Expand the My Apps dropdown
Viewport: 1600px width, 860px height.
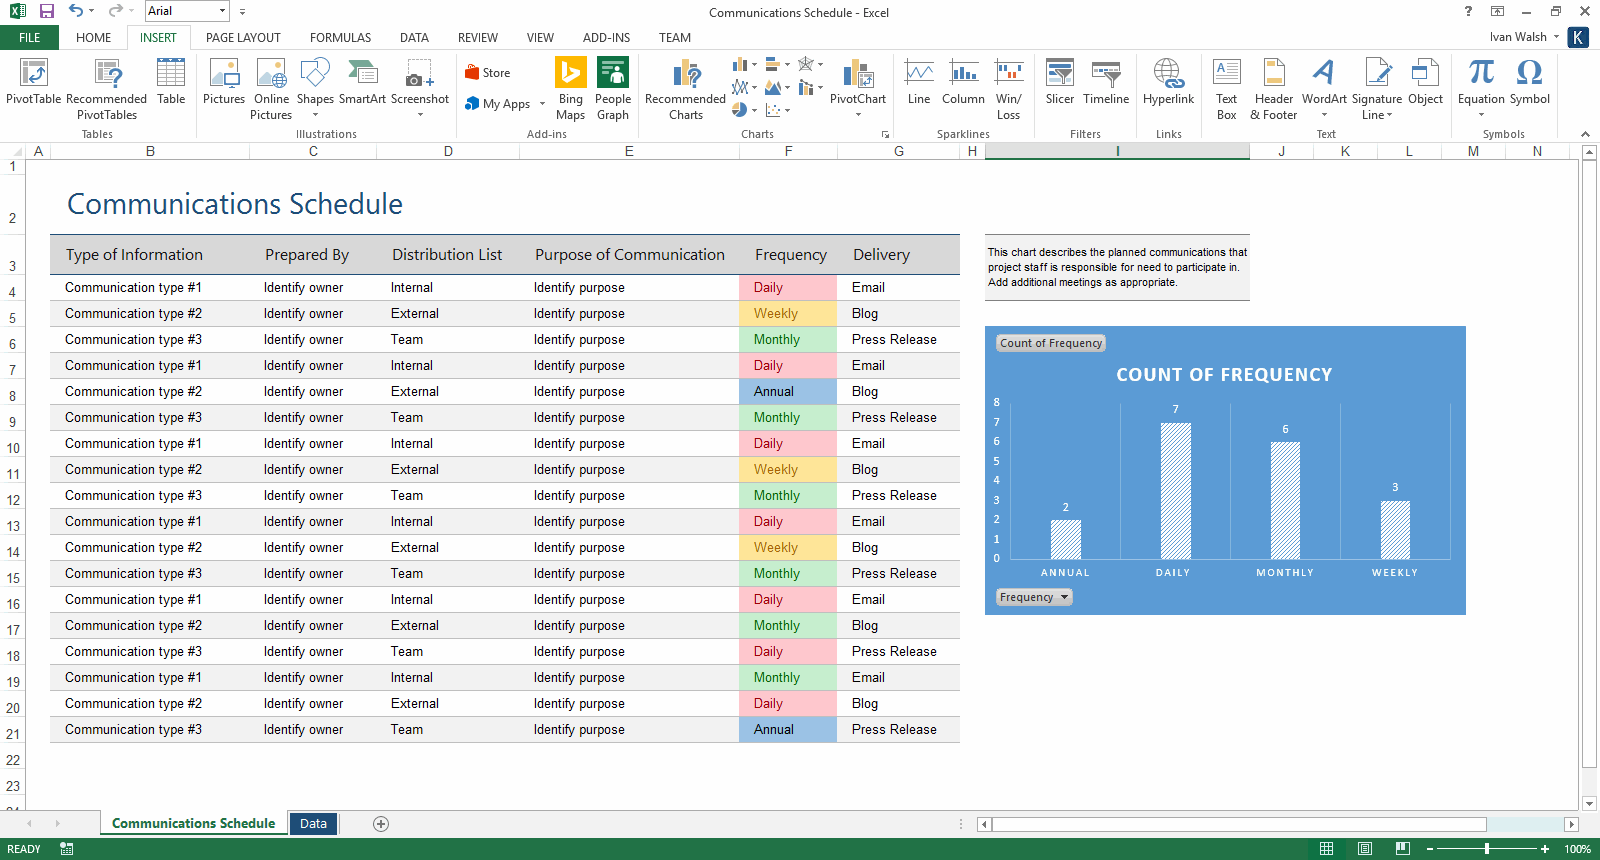click(x=542, y=104)
